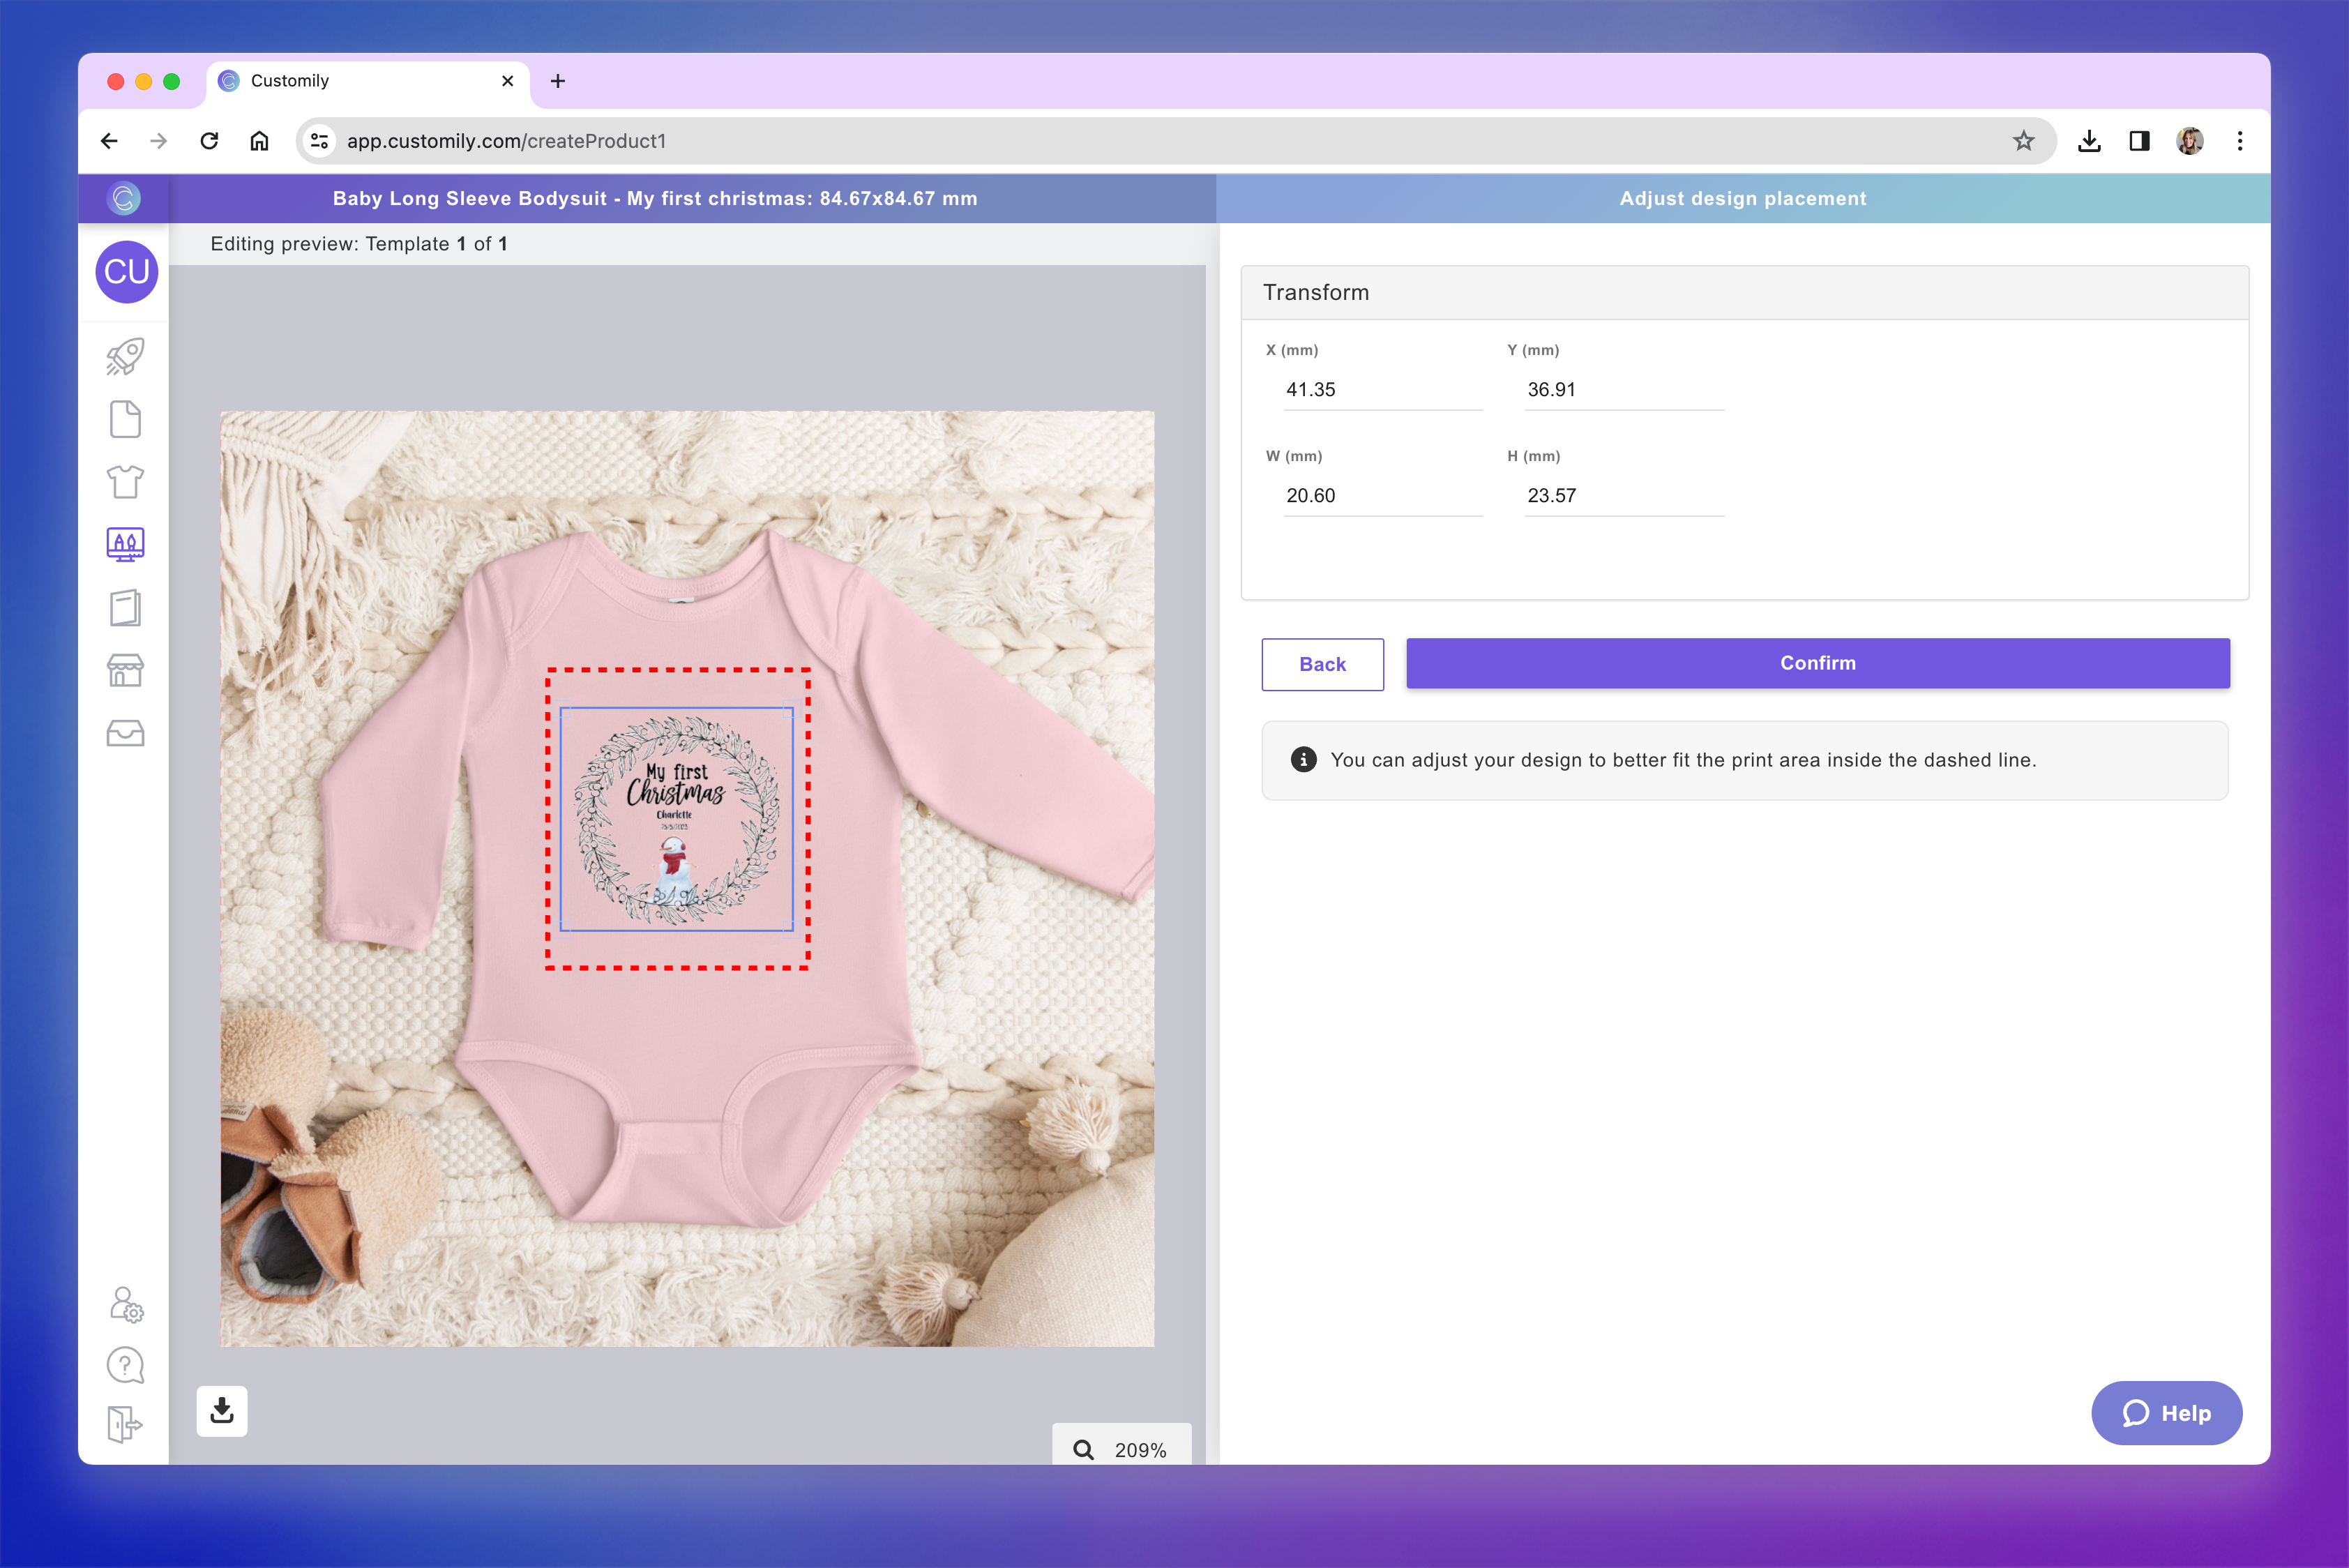Download the preview image

coord(222,1411)
